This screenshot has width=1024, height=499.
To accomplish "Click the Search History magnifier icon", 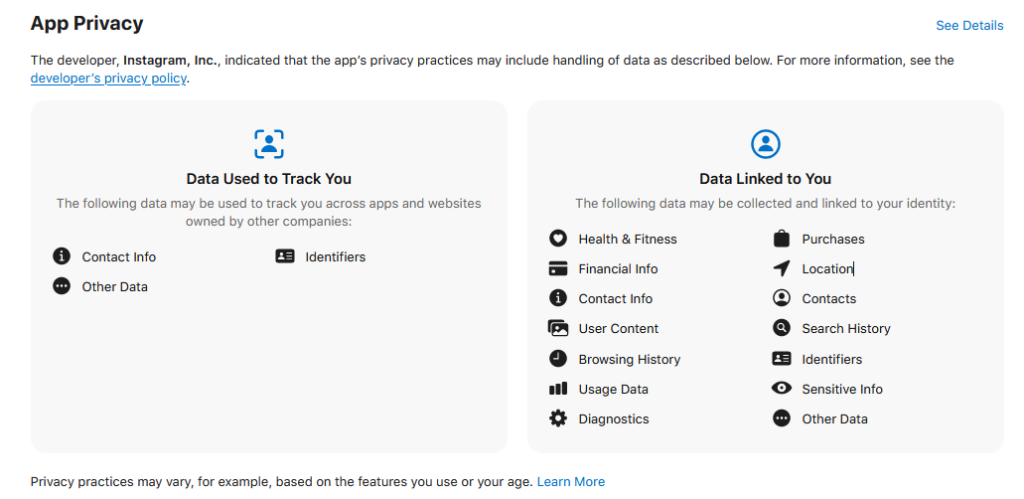I will tap(782, 328).
